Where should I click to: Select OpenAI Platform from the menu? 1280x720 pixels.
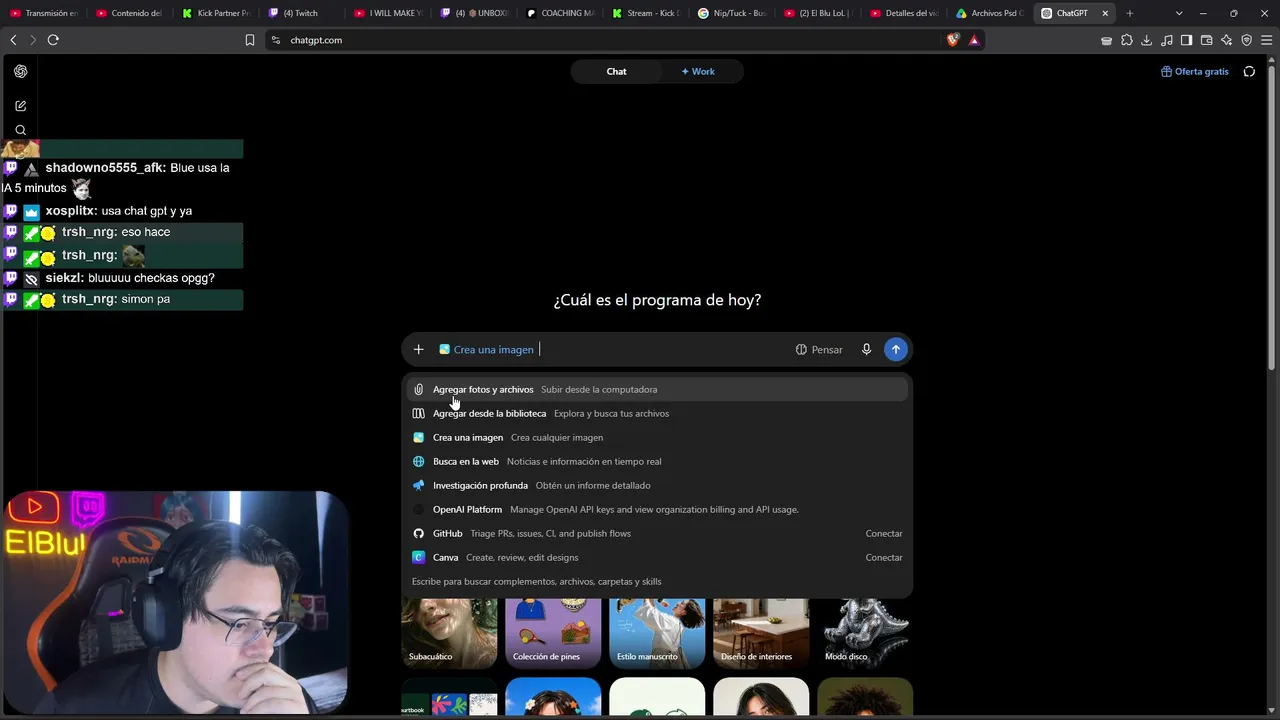coord(657,510)
